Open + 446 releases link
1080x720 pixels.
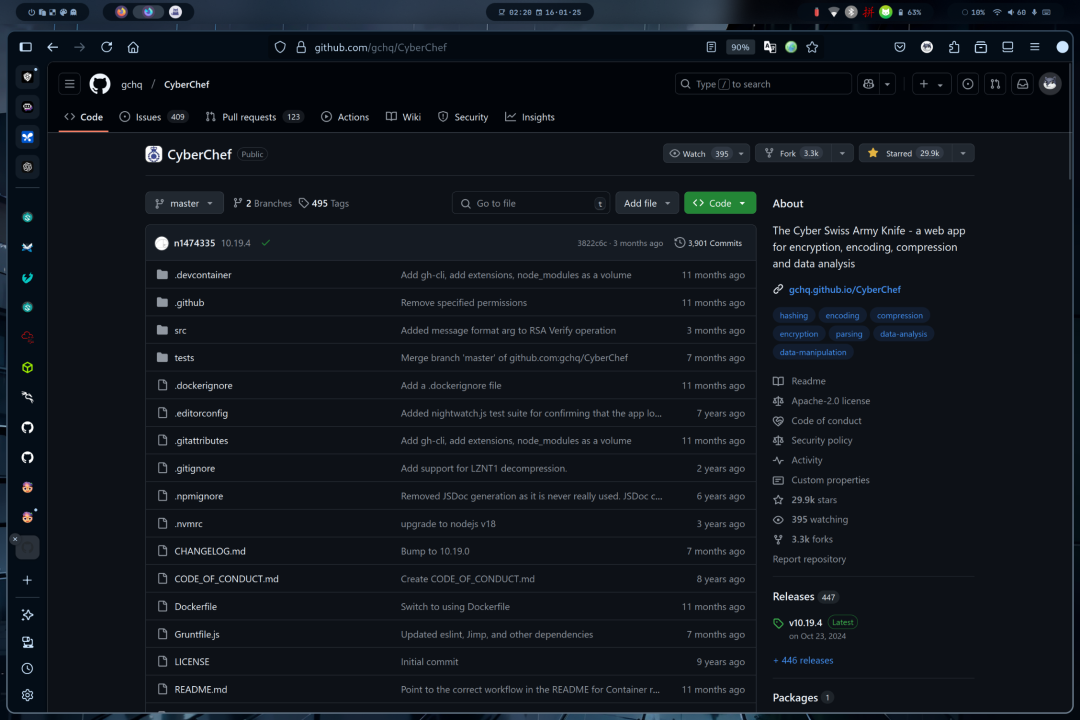coord(803,660)
